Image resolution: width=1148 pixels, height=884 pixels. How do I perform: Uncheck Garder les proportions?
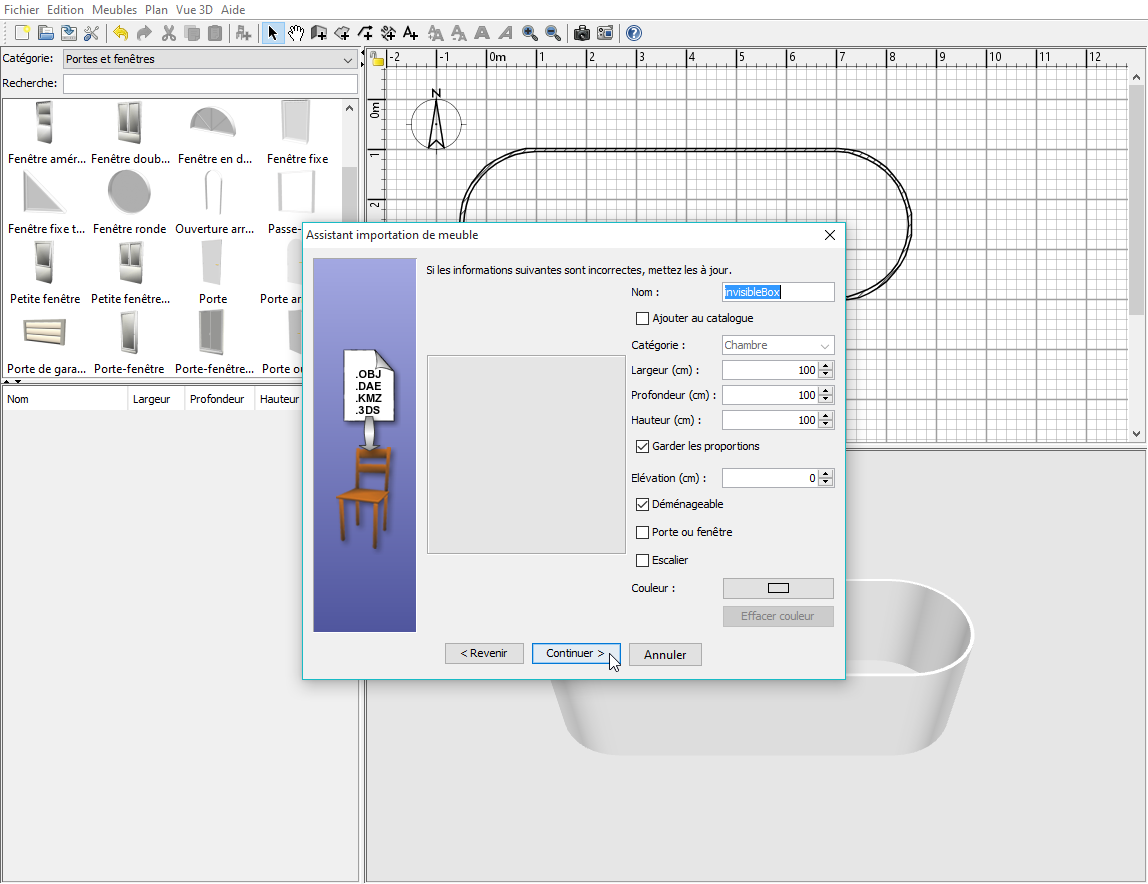tap(642, 446)
